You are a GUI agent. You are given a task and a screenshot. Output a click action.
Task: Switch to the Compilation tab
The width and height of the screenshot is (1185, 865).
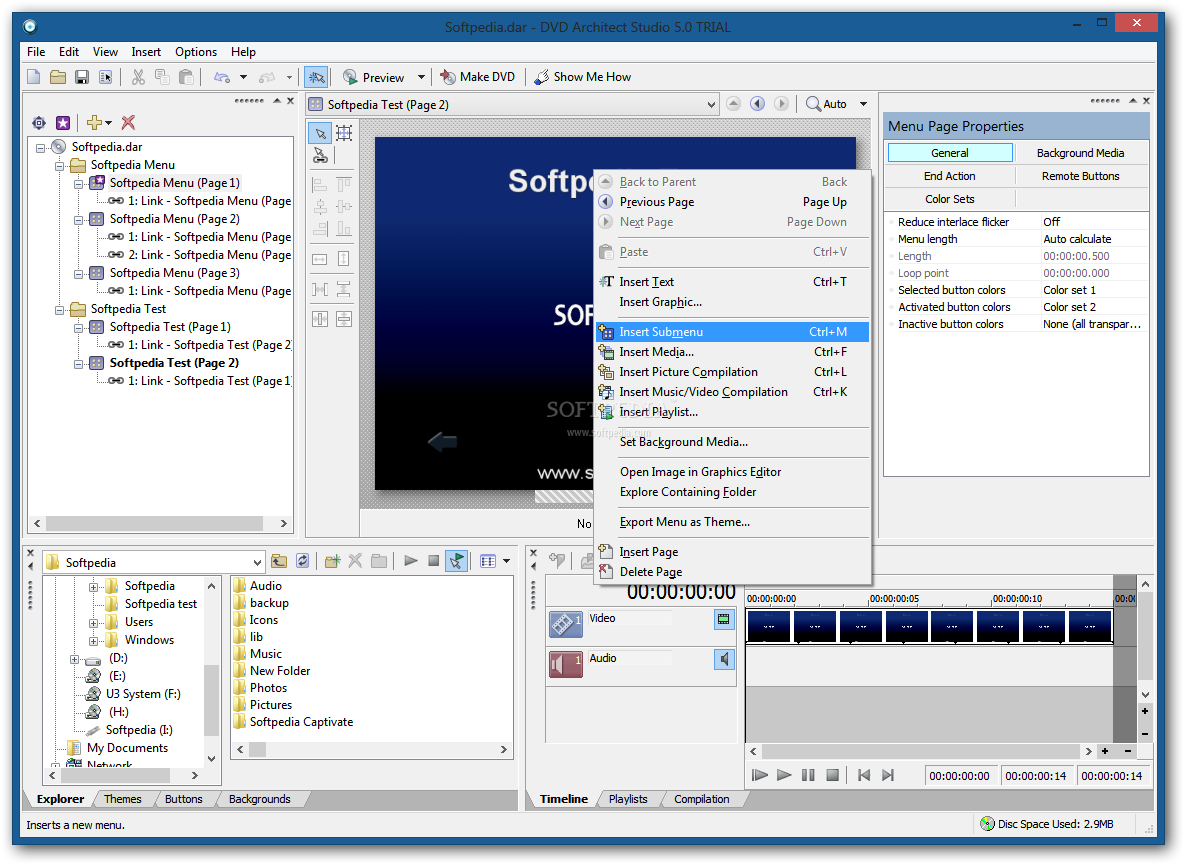(701, 799)
